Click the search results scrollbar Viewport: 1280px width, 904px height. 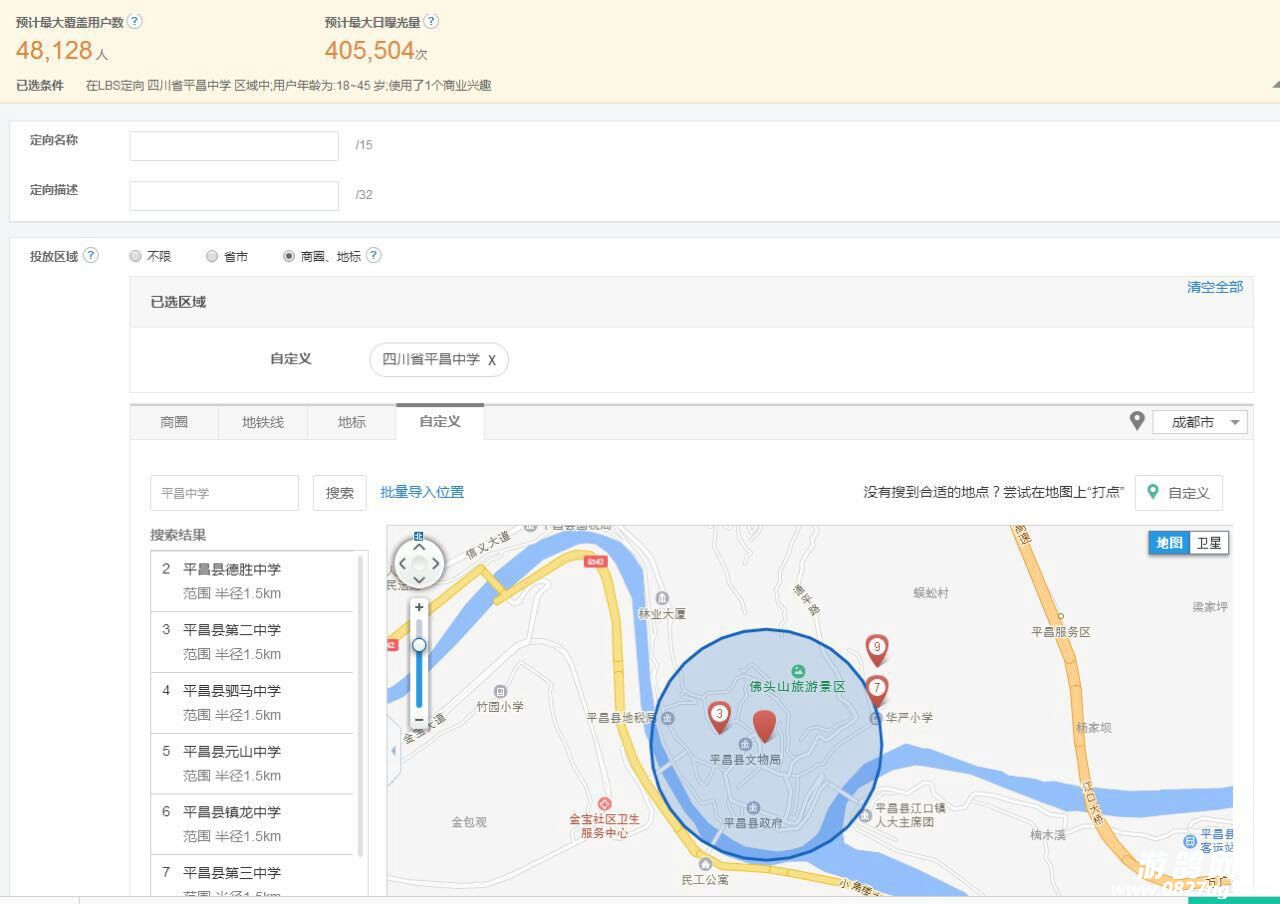[361, 705]
